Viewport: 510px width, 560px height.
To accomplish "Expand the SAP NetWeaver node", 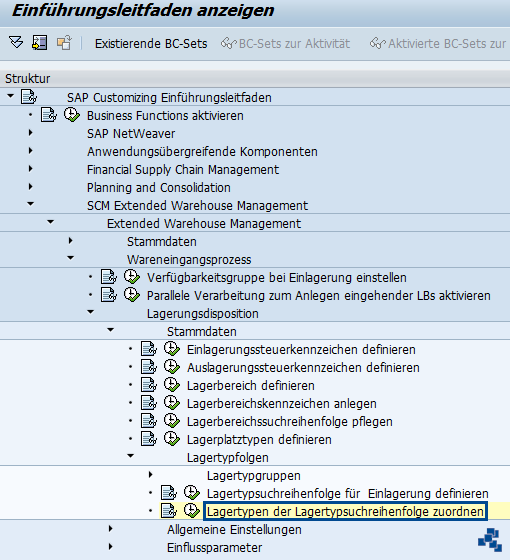I will pyautogui.click(x=30, y=133).
